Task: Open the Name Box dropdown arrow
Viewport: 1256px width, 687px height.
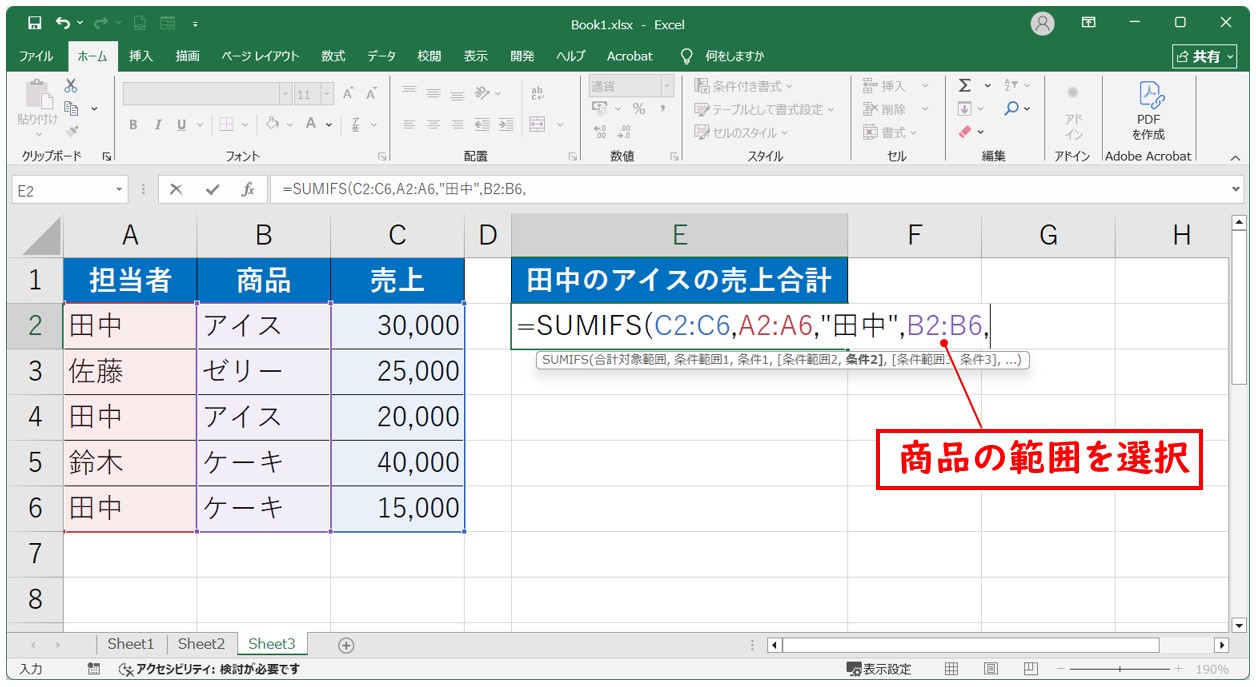Action: pyautogui.click(x=120, y=189)
